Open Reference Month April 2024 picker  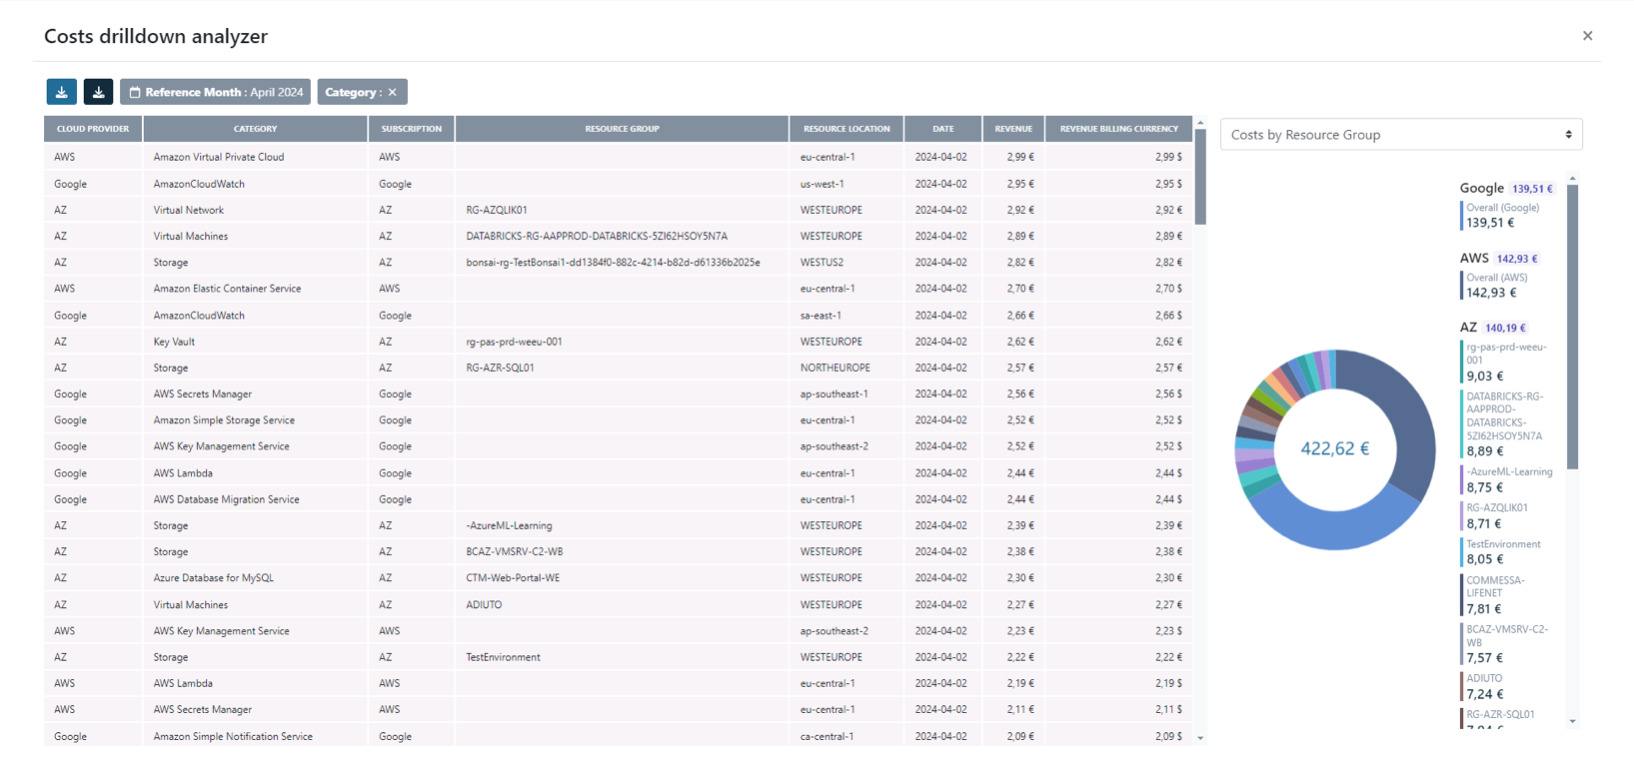[215, 92]
